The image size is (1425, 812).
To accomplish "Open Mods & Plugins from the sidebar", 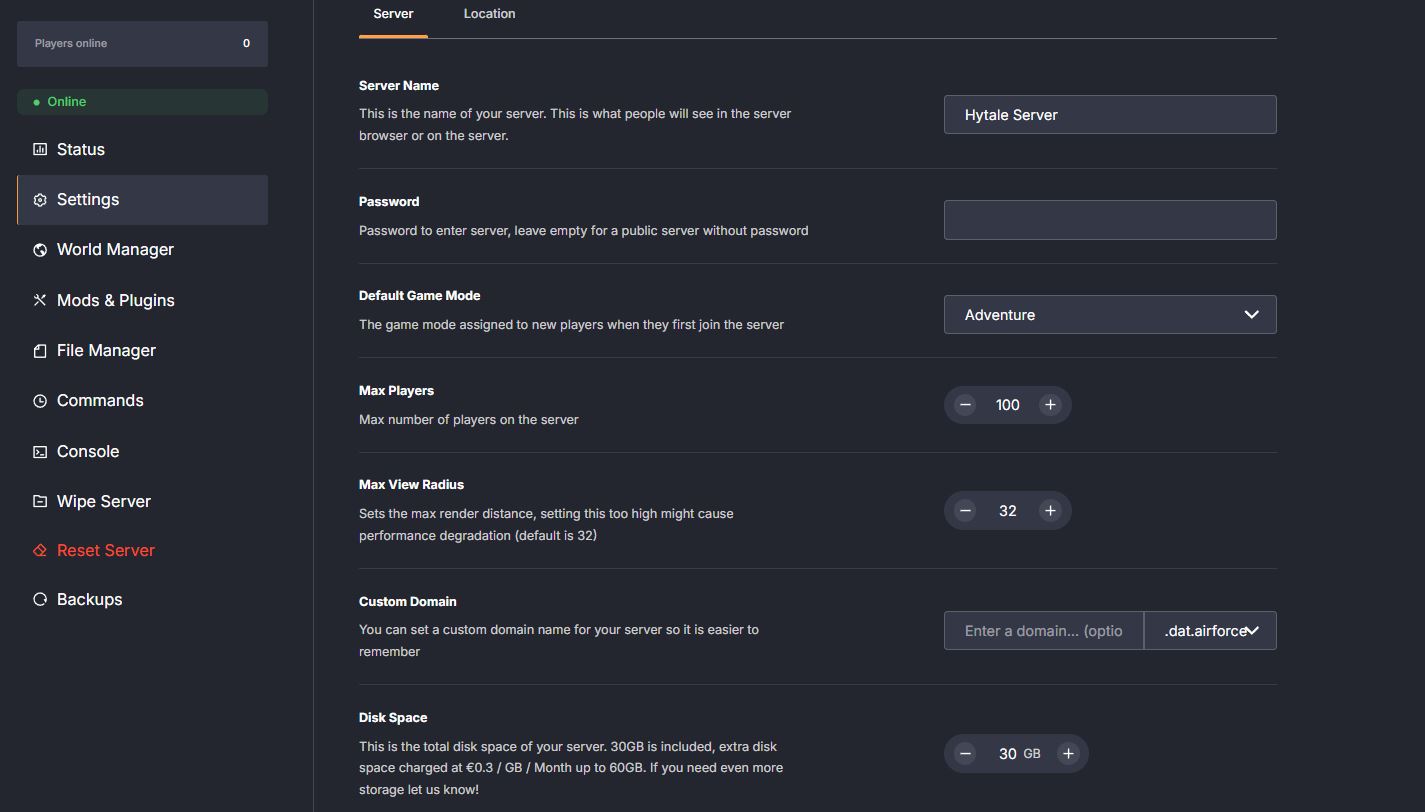I will click(39, 299).
